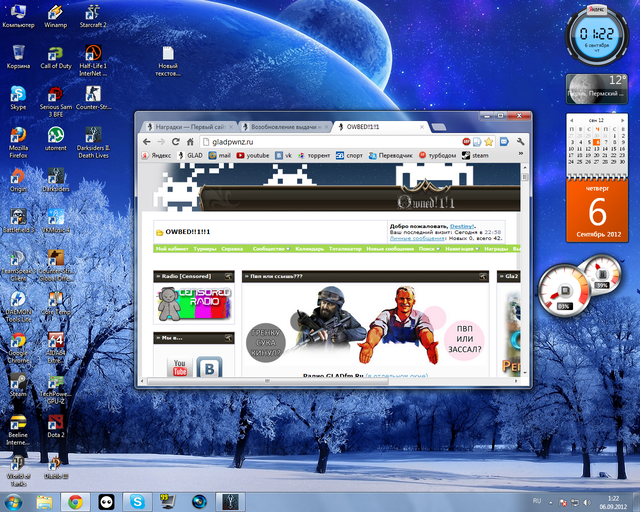Click the Skype icon on the desktop
The width and height of the screenshot is (640, 512).
click(x=18, y=94)
